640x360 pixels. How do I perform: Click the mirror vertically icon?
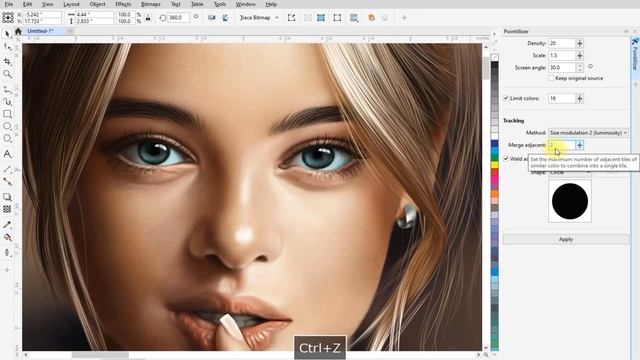tap(225, 18)
